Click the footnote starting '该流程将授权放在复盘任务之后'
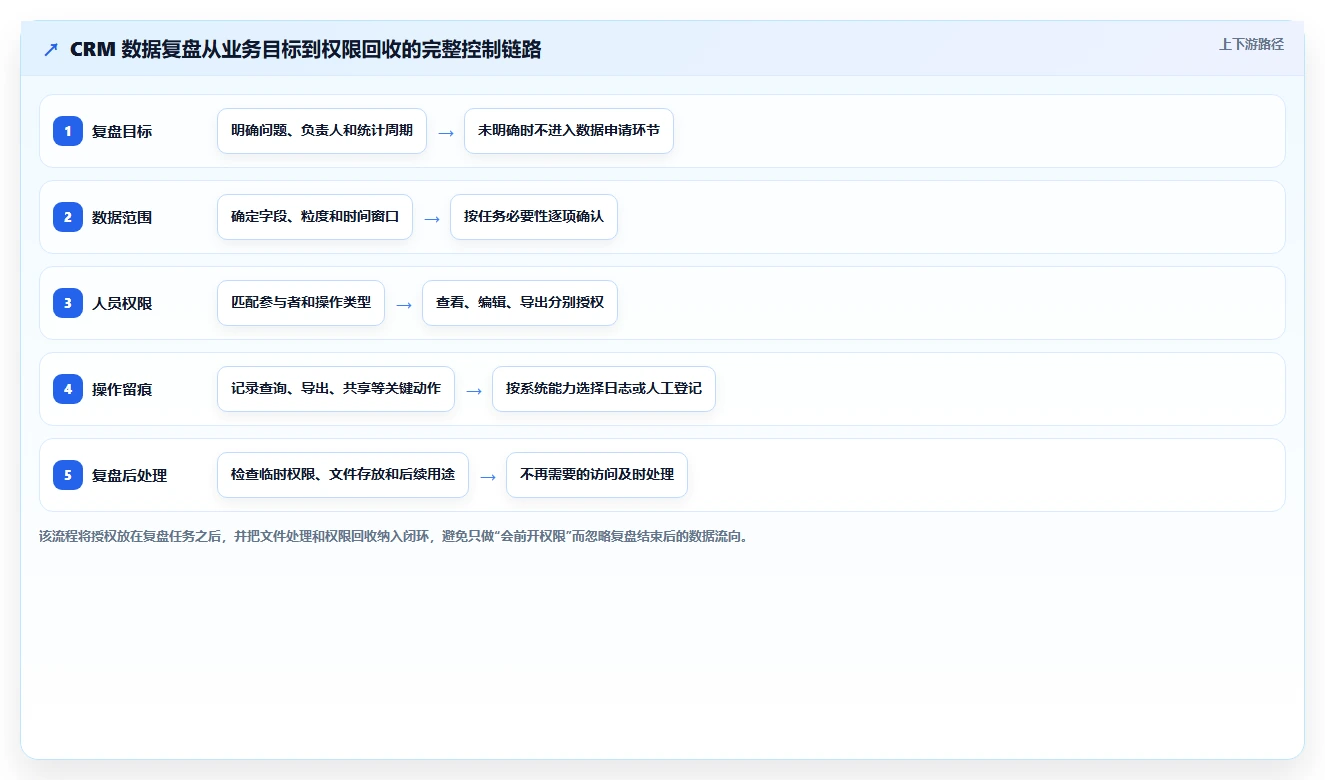Image resolution: width=1325 pixels, height=780 pixels. [x=393, y=536]
